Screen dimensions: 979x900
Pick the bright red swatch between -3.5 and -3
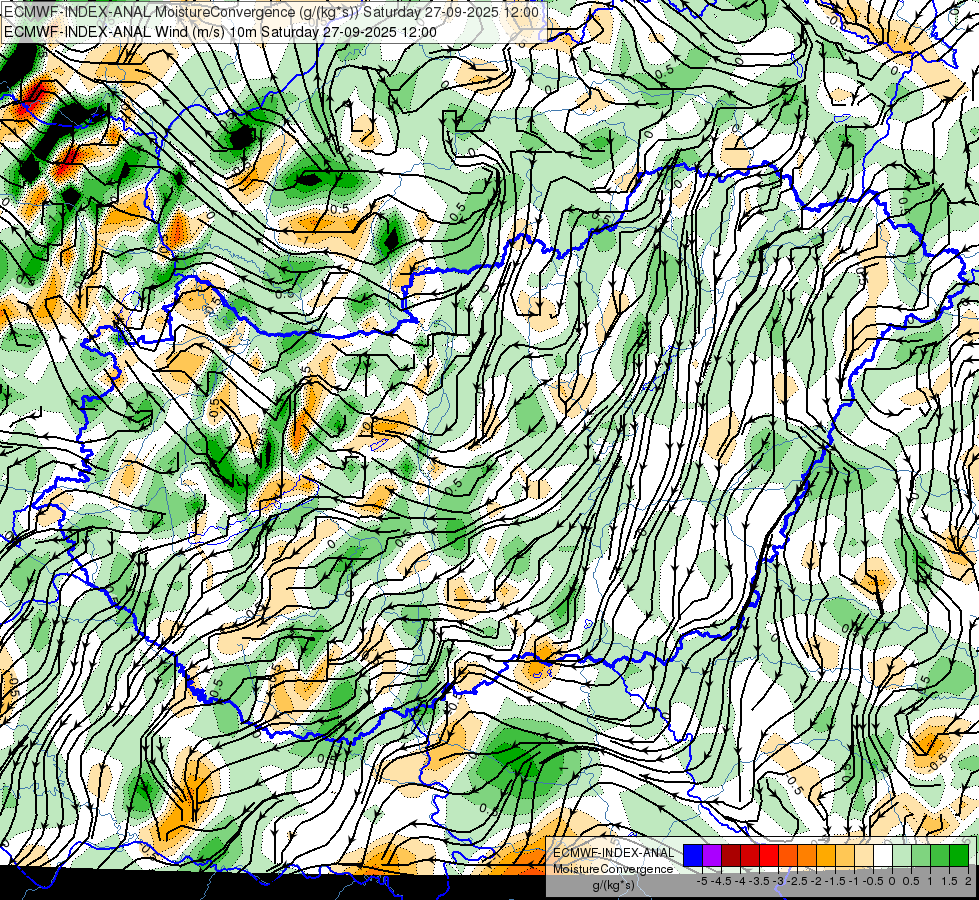(769, 856)
